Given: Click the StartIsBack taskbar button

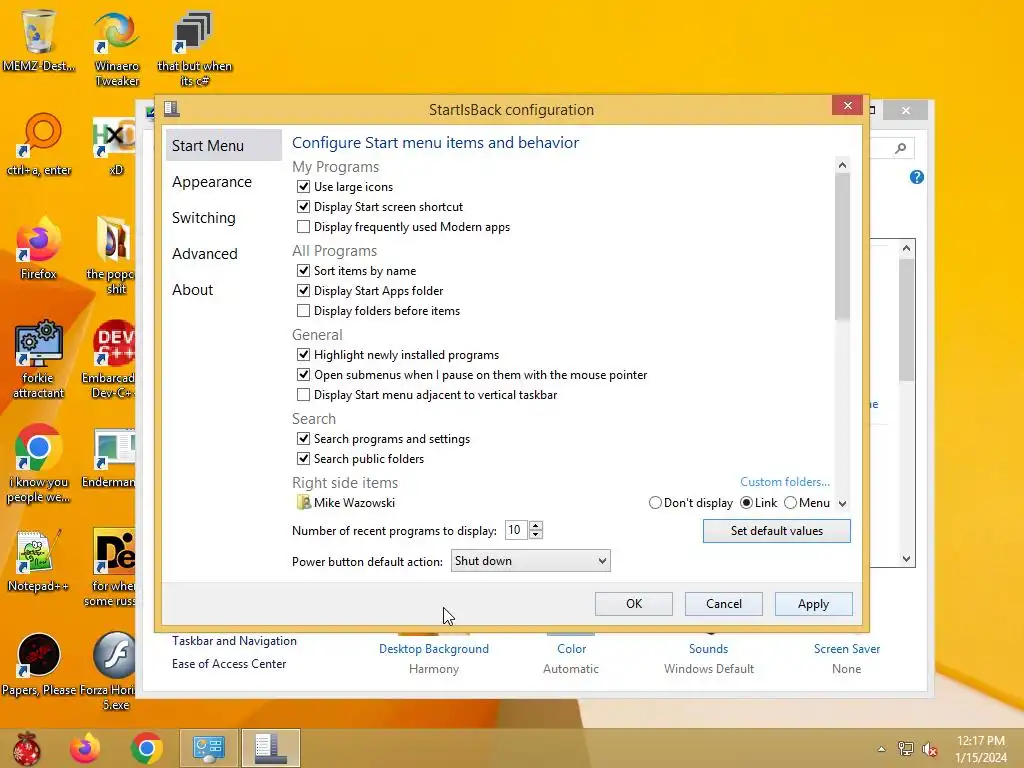Looking at the screenshot, I should 270,748.
